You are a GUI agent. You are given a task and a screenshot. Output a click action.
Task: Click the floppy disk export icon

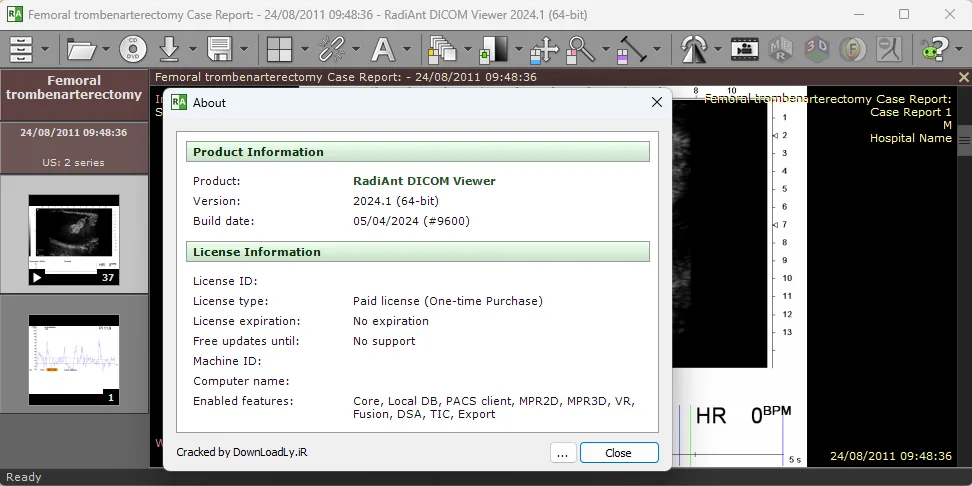point(220,49)
